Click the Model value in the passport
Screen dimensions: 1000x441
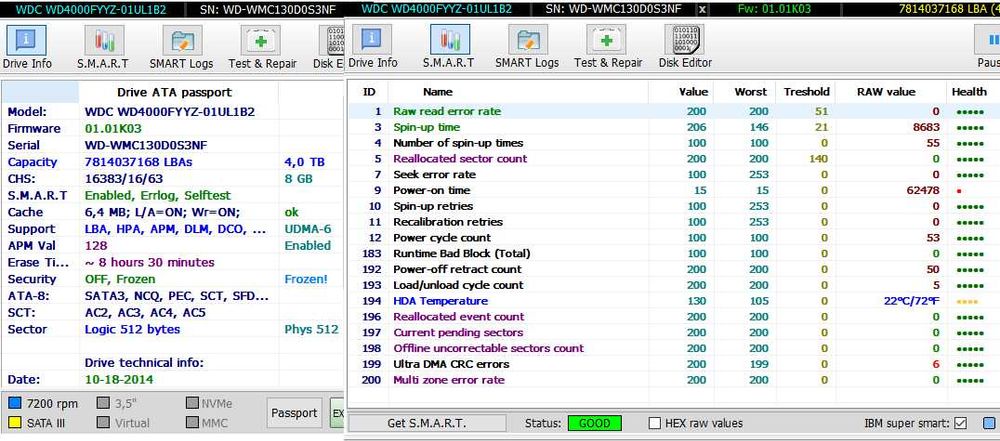(x=170, y=112)
